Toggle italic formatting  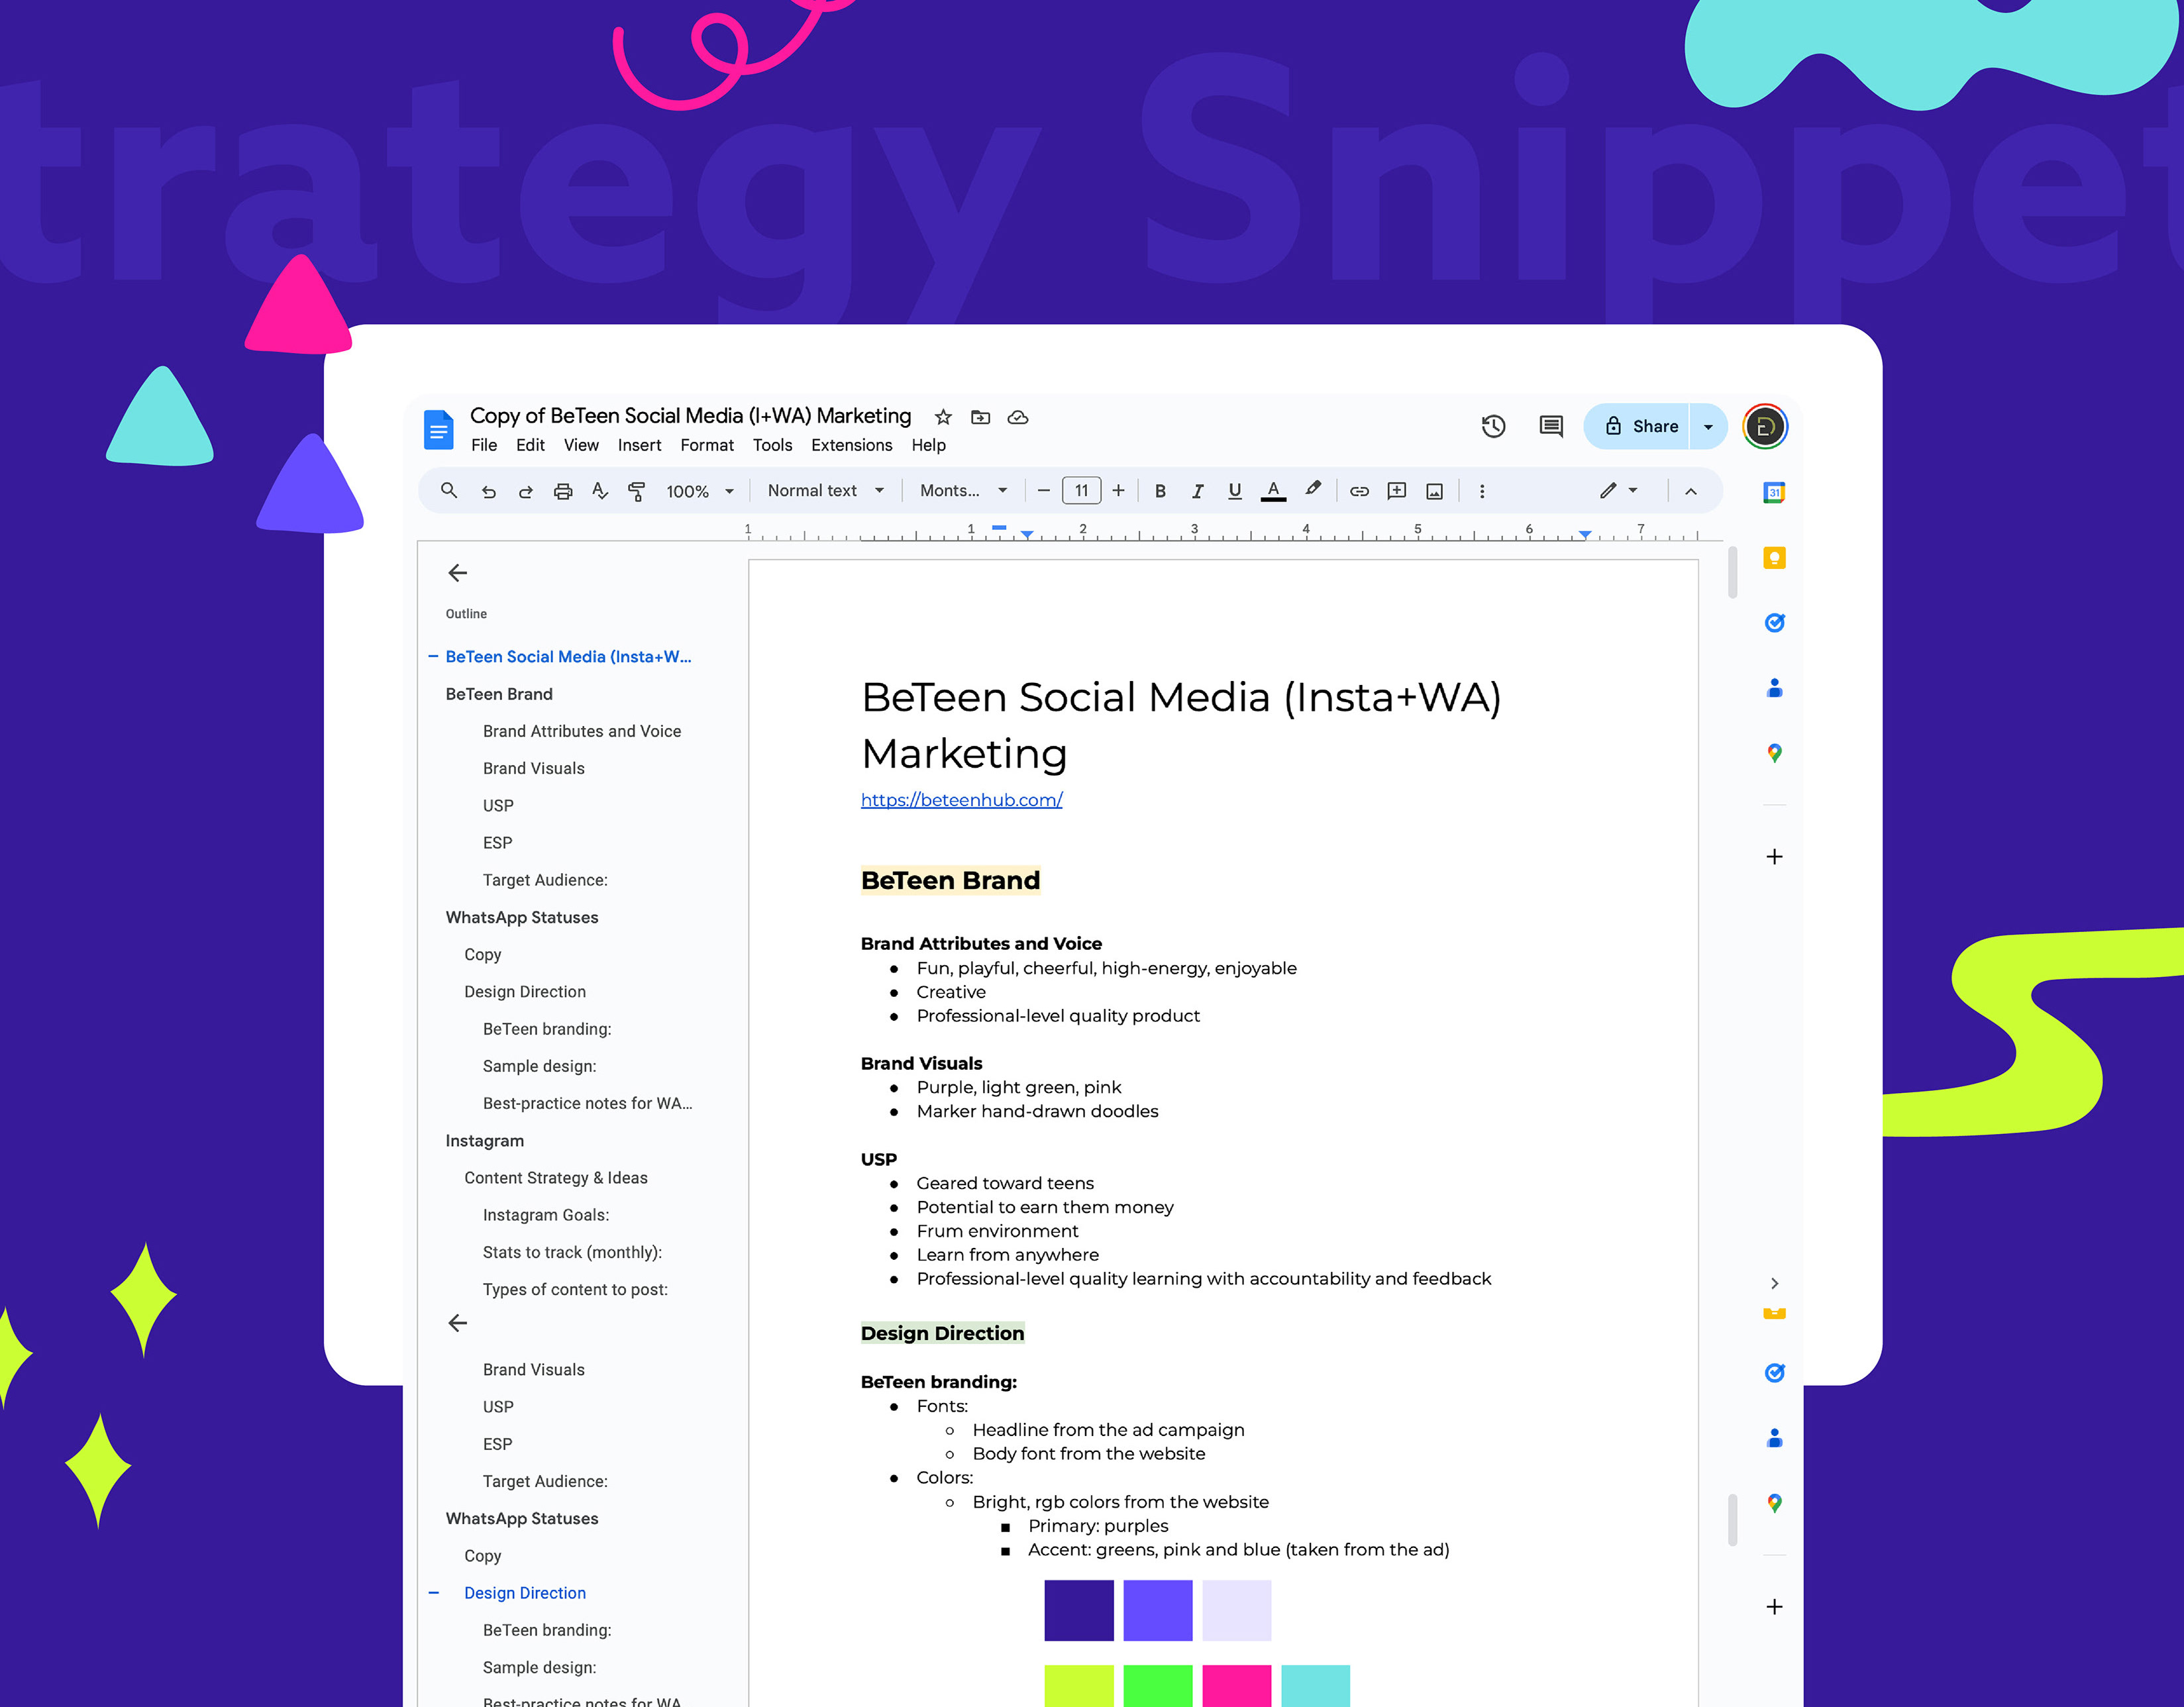click(1197, 491)
